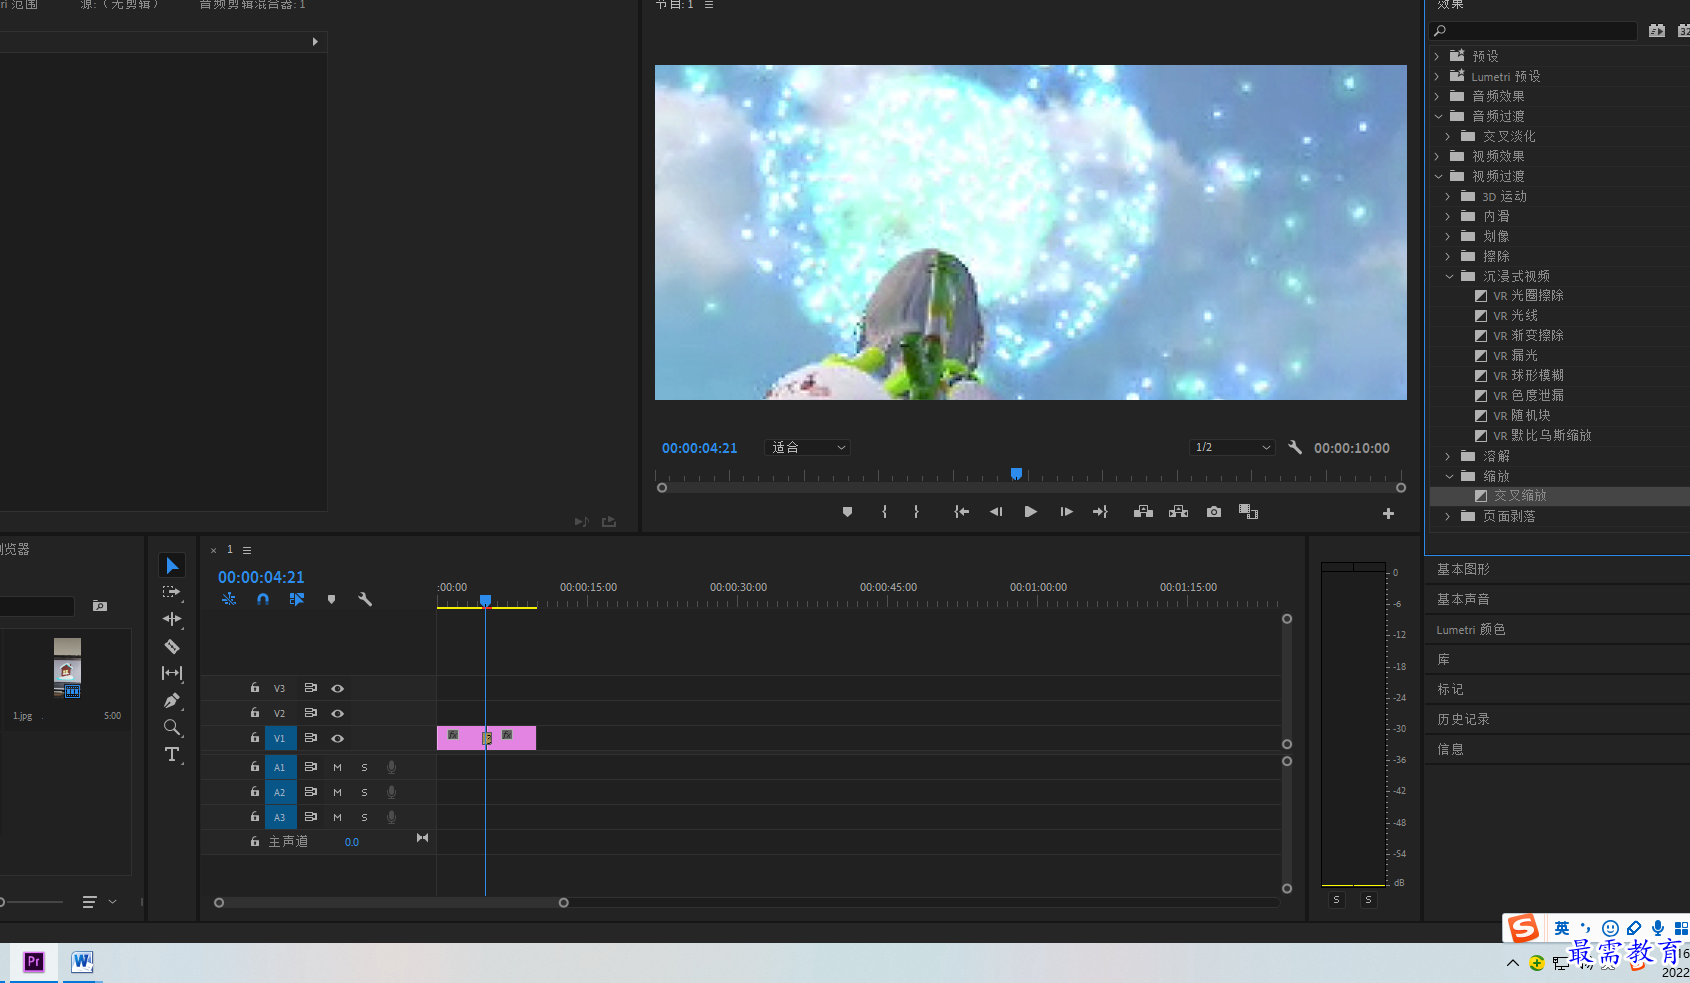The height and width of the screenshot is (983, 1690).
Task: Toggle nest sequence insert icon
Action: pyautogui.click(x=229, y=599)
